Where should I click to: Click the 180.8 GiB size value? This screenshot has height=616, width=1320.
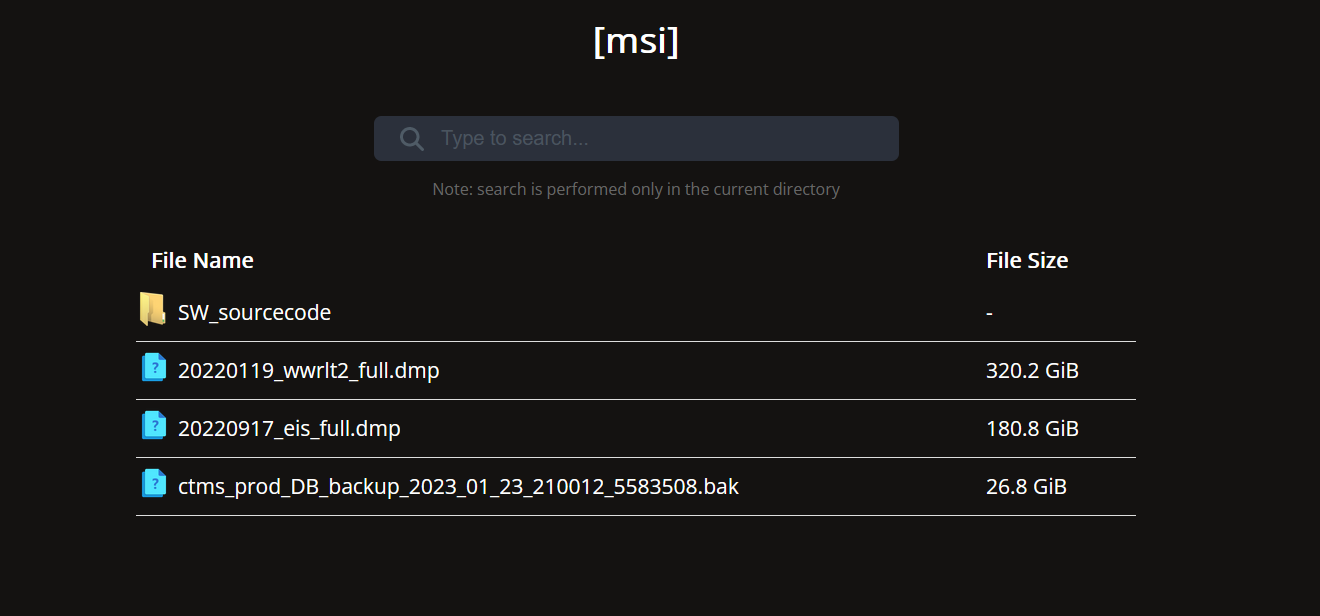coord(1032,428)
